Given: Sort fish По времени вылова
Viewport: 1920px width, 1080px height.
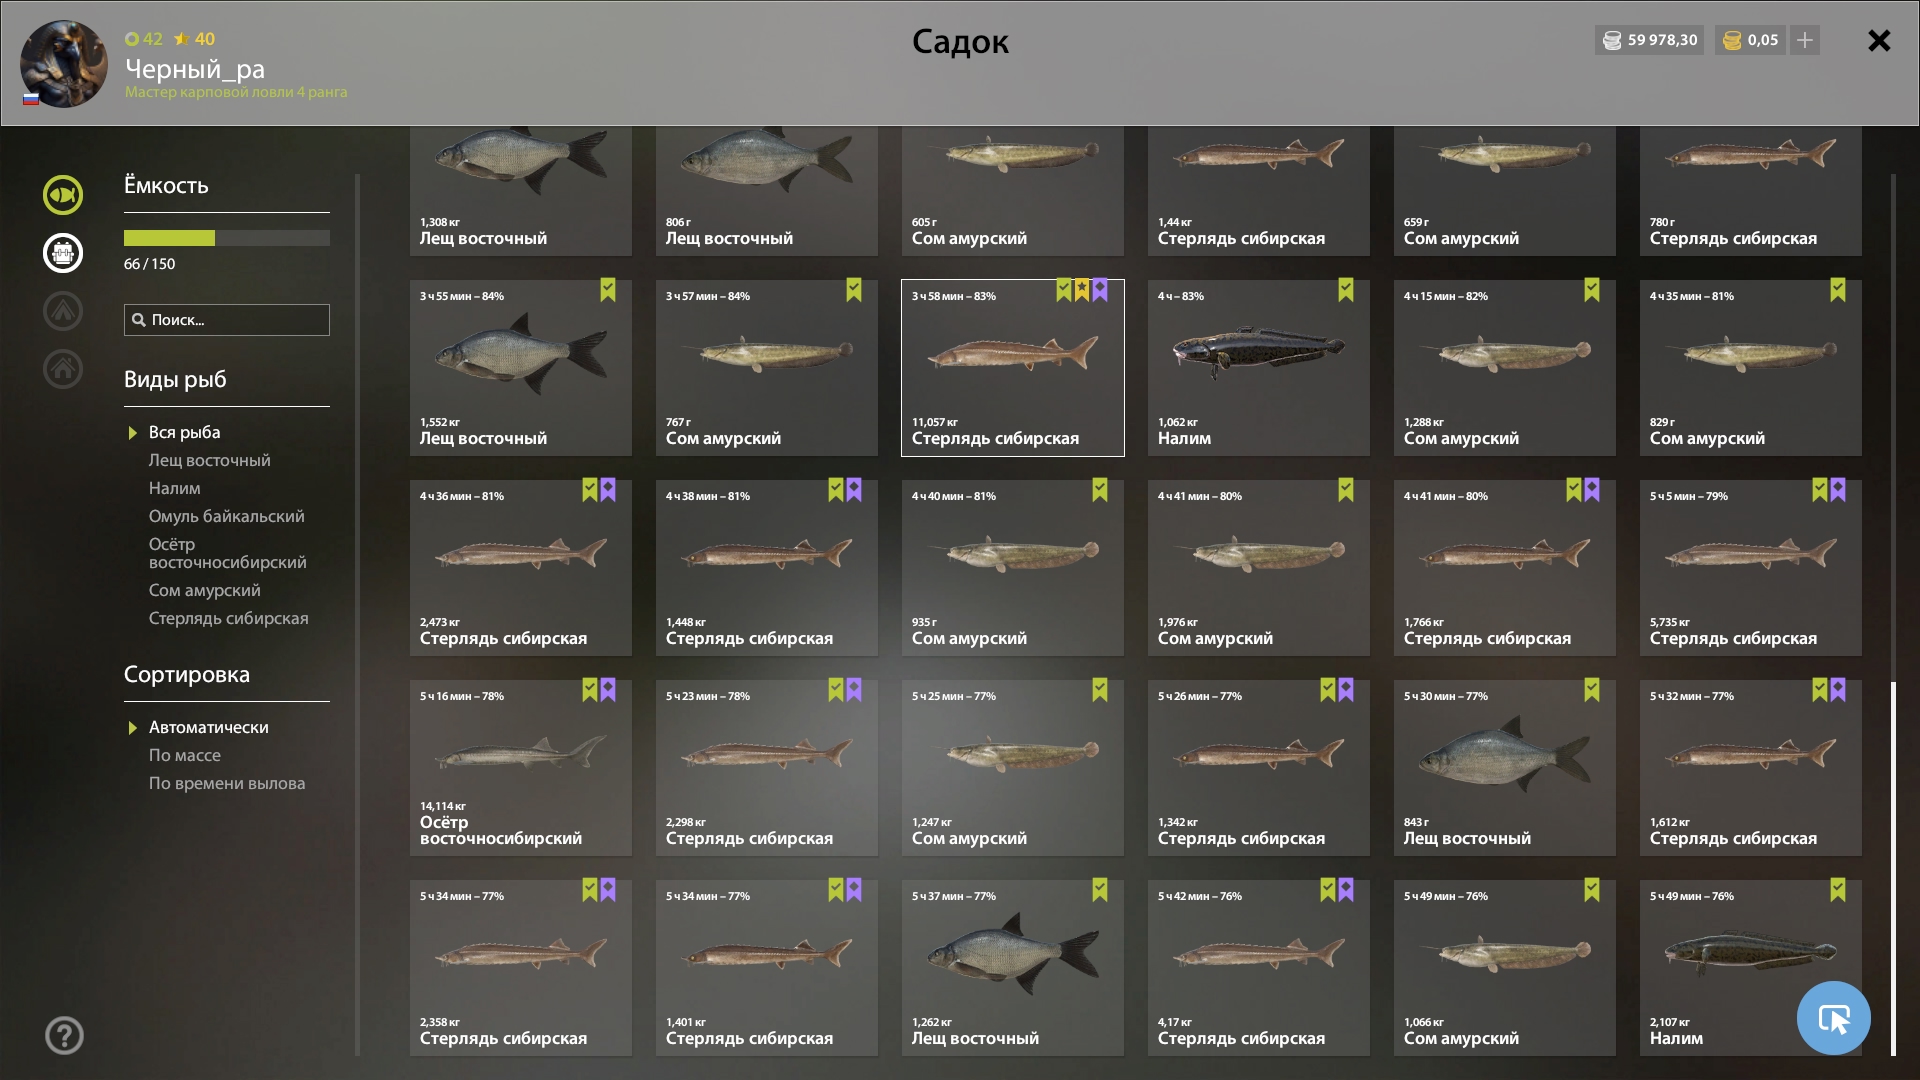Looking at the screenshot, I should 227,783.
